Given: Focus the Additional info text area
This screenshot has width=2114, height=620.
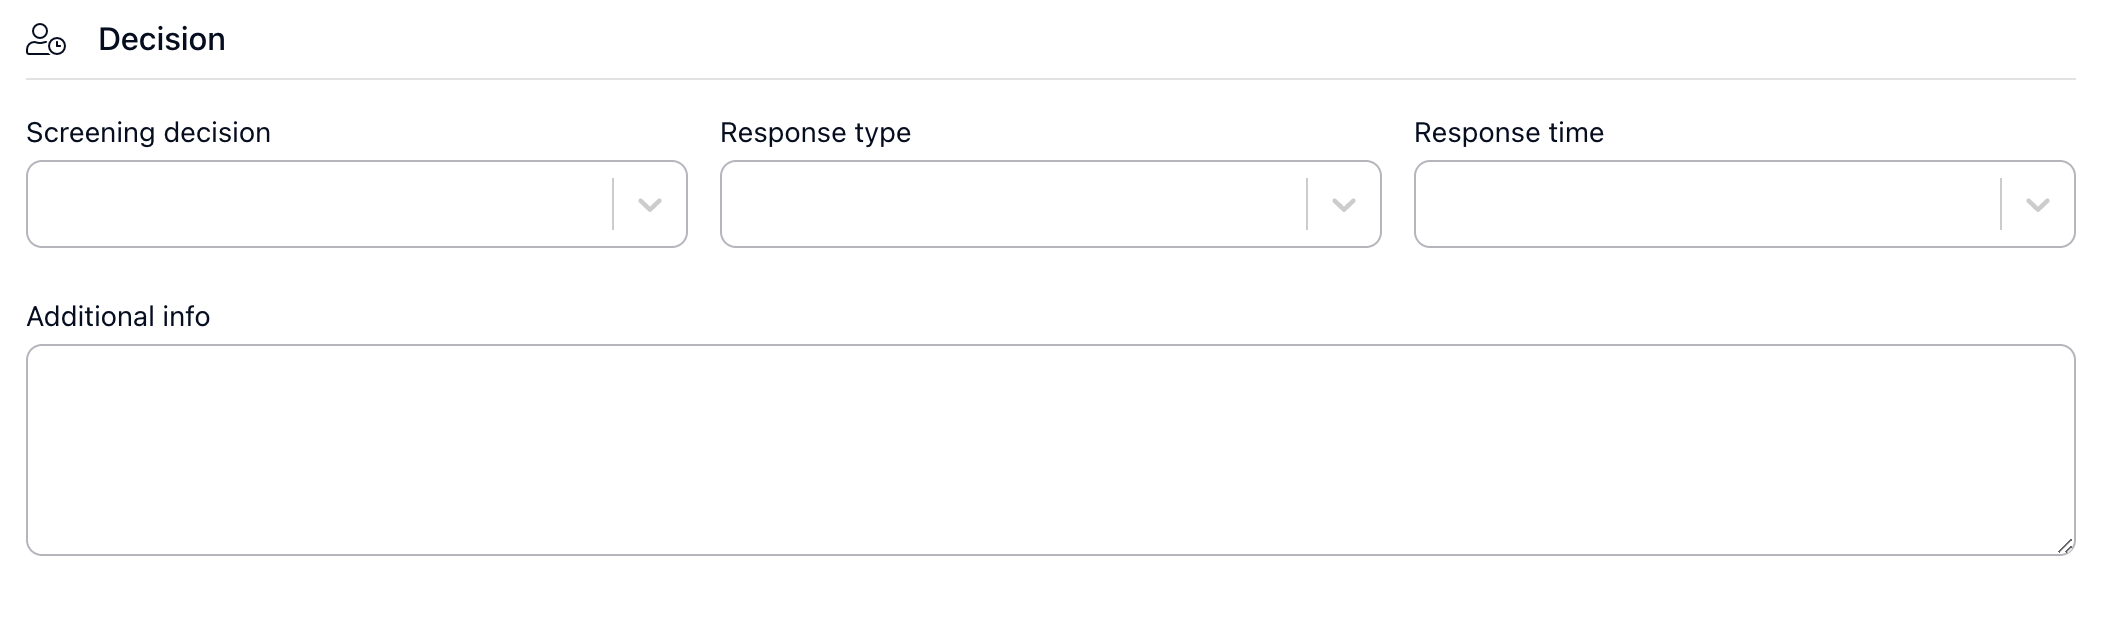Looking at the screenshot, I should click(x=1051, y=450).
